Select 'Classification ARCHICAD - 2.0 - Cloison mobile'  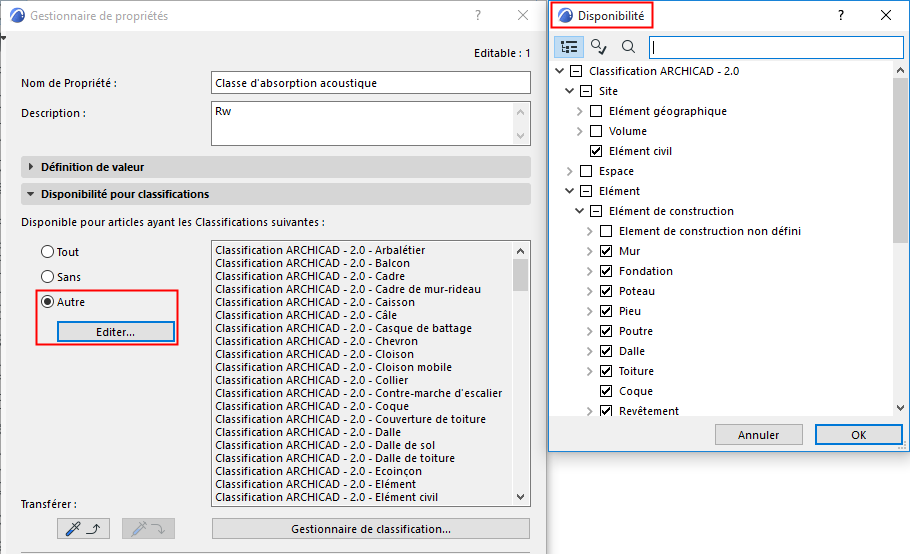(333, 367)
